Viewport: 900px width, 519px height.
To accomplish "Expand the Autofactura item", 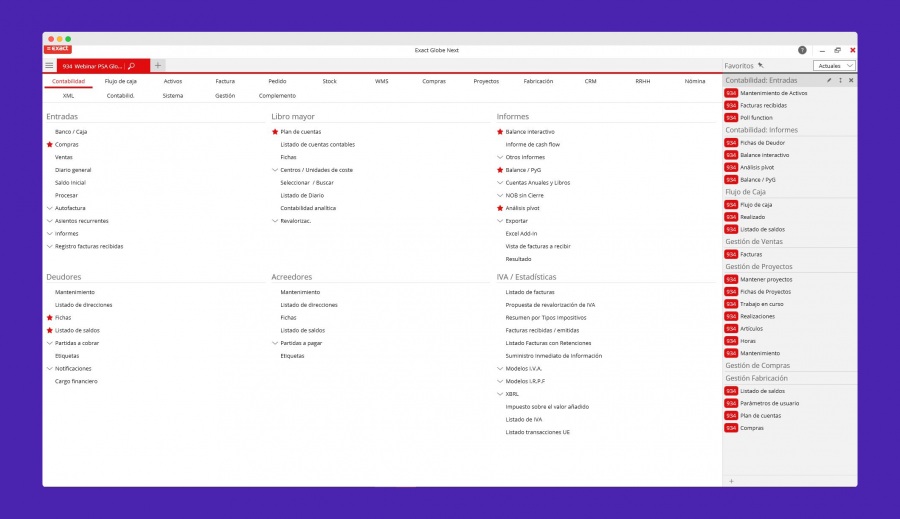I will click(x=49, y=208).
